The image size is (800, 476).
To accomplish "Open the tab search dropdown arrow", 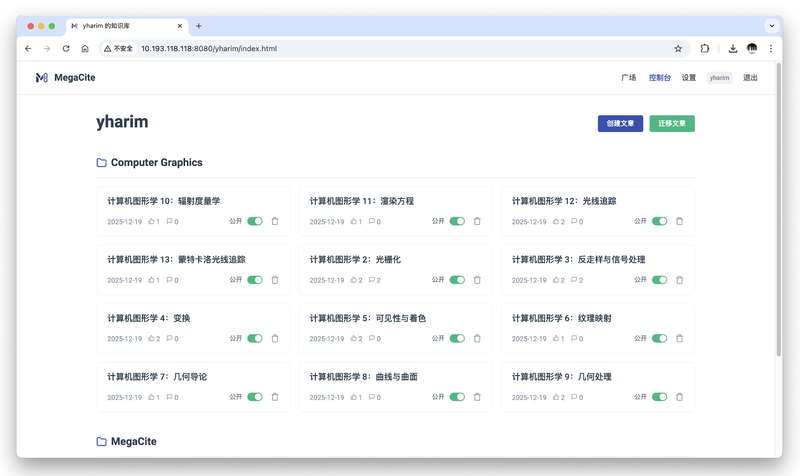I will [771, 26].
